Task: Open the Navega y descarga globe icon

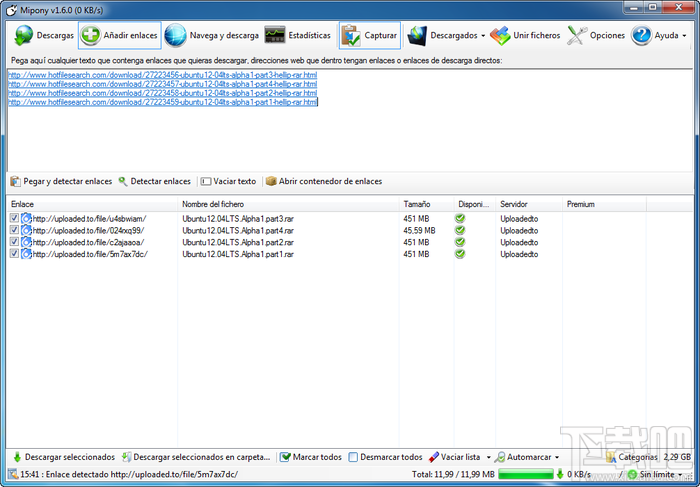Action: click(x=175, y=35)
